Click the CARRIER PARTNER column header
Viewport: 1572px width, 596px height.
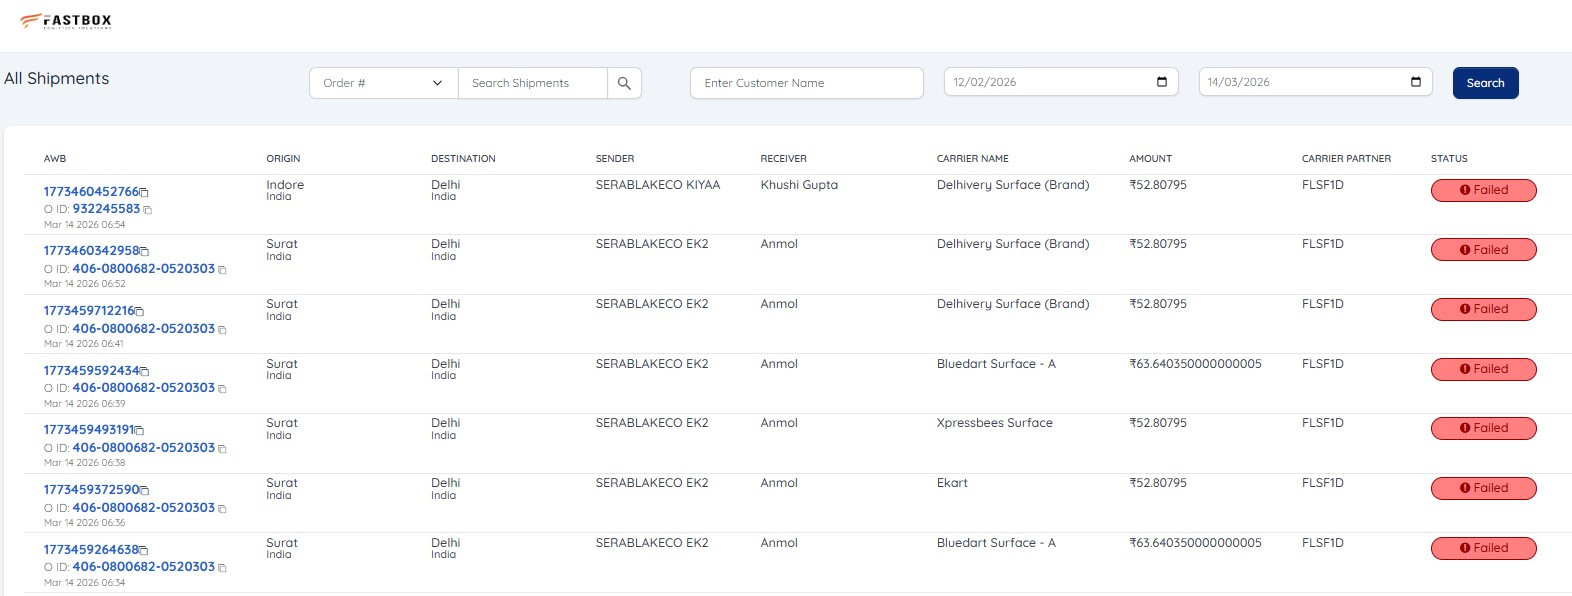point(1346,159)
